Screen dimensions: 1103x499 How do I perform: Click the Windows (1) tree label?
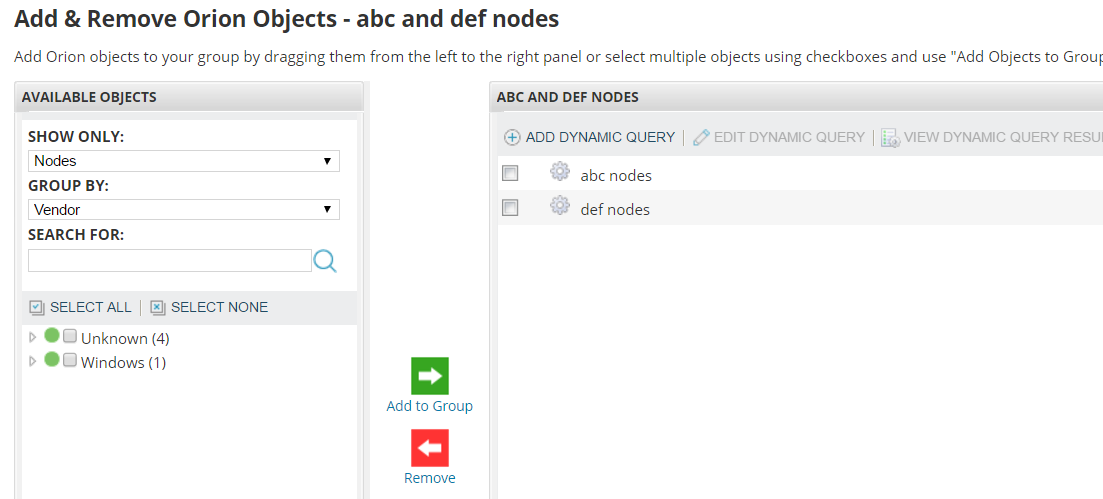(x=123, y=363)
